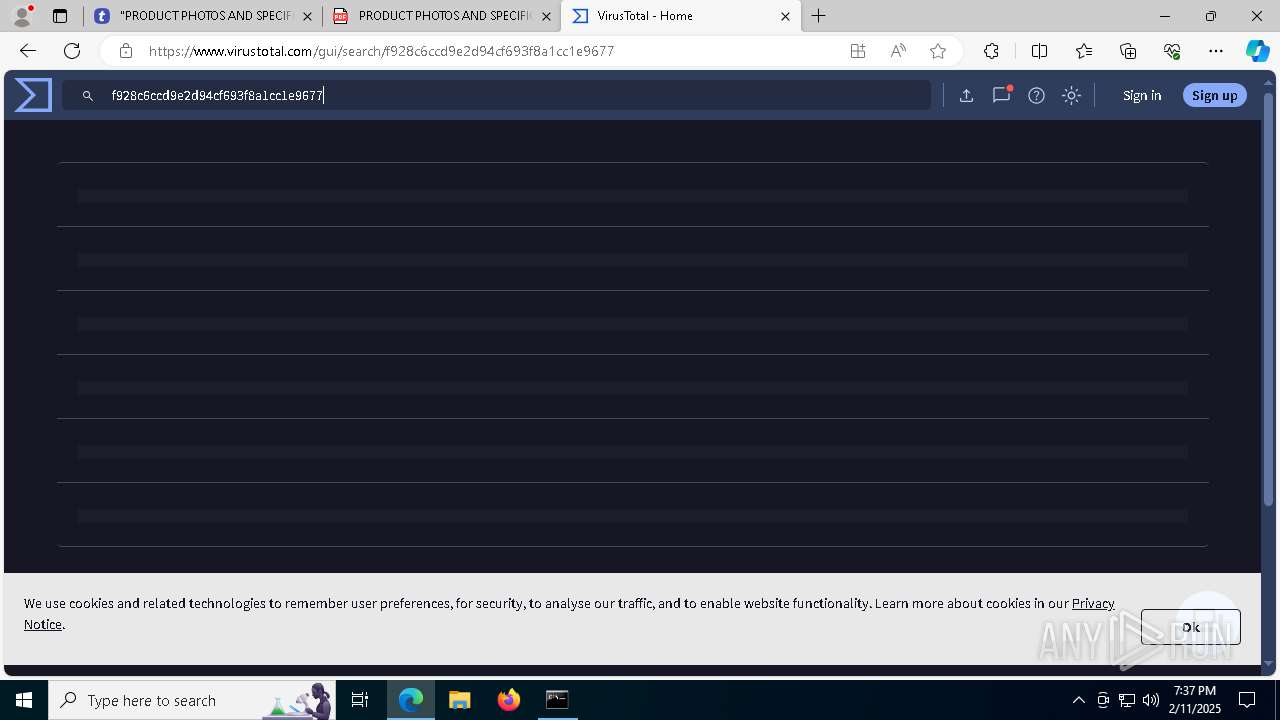Focus the VirusTotal hash search field

(x=497, y=95)
